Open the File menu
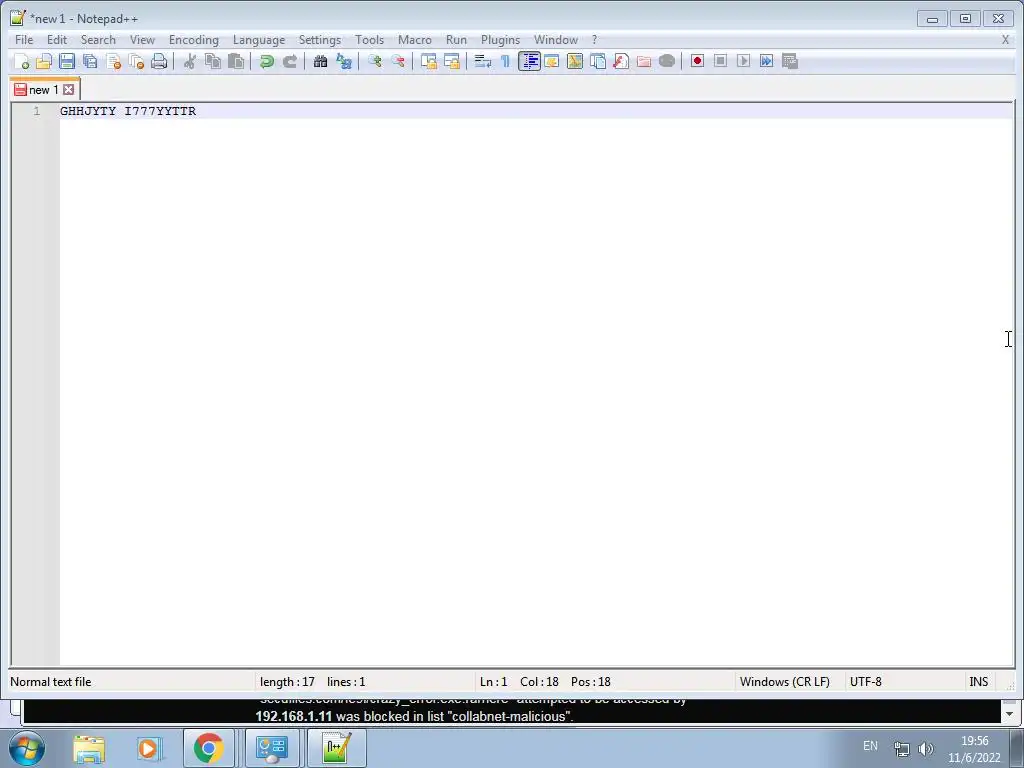 (24, 40)
